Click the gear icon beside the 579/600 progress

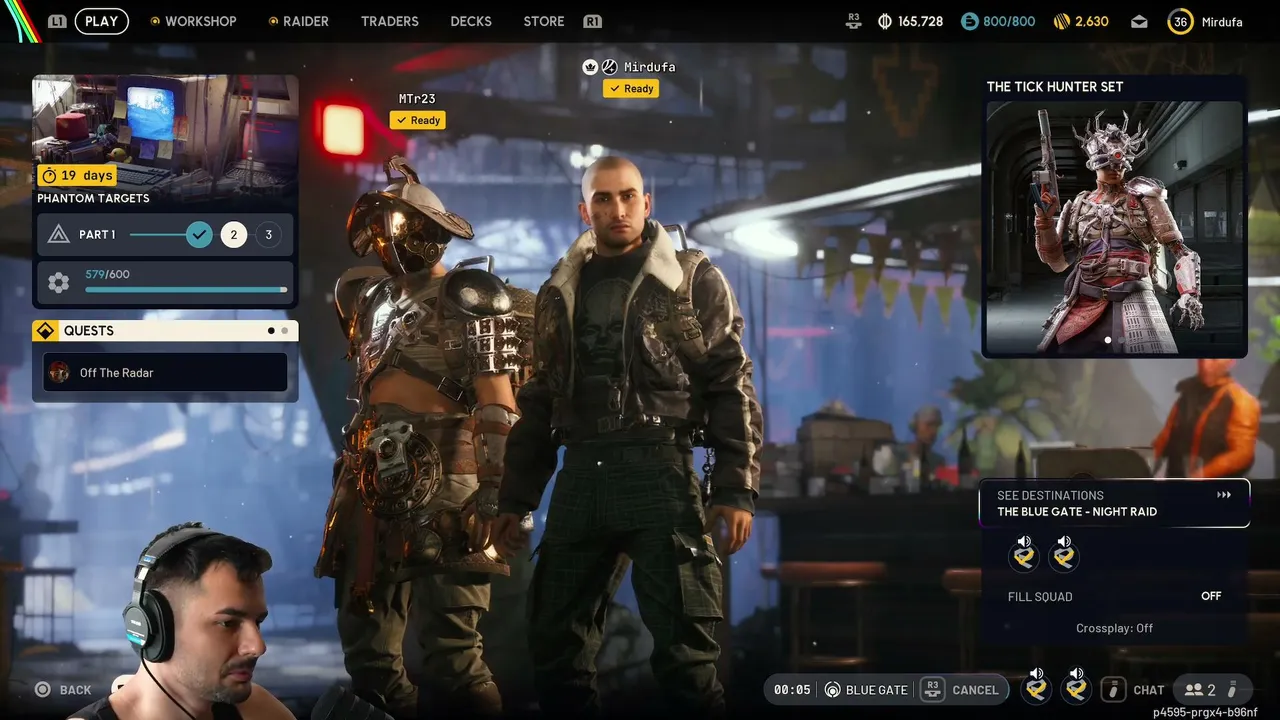[59, 283]
